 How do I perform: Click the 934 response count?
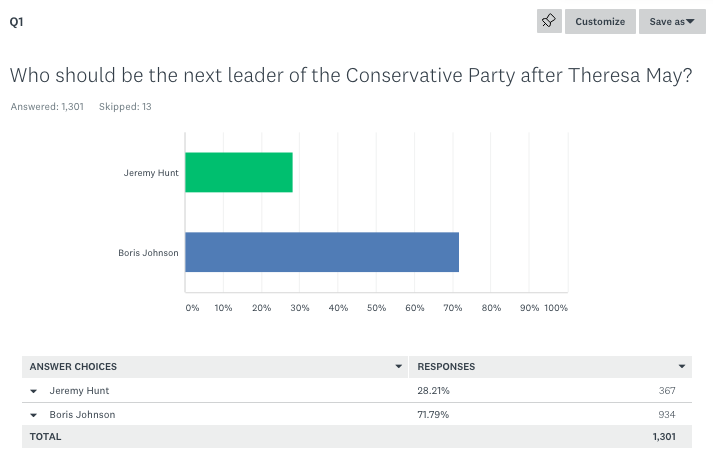pyautogui.click(x=667, y=414)
